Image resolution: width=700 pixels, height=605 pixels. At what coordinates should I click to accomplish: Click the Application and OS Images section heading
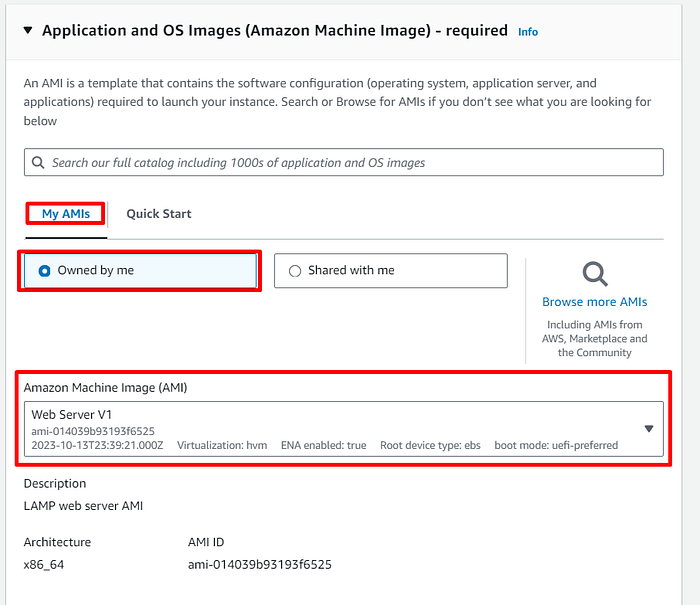point(275,30)
